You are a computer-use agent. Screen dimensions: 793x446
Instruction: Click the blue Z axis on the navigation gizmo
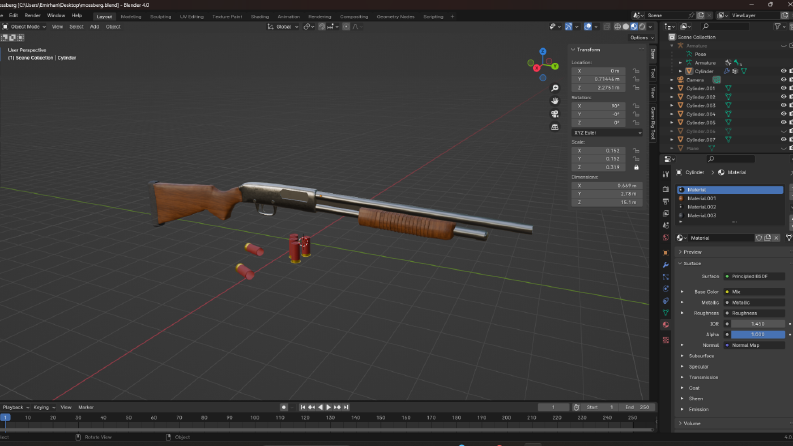coord(543,52)
